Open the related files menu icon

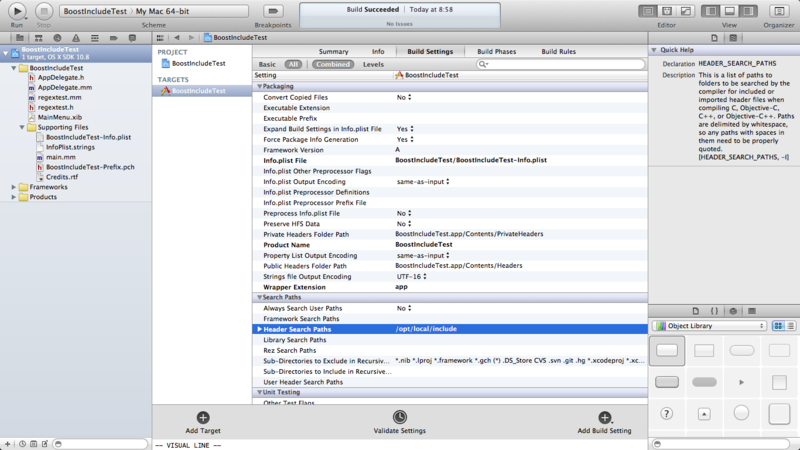tap(160, 38)
